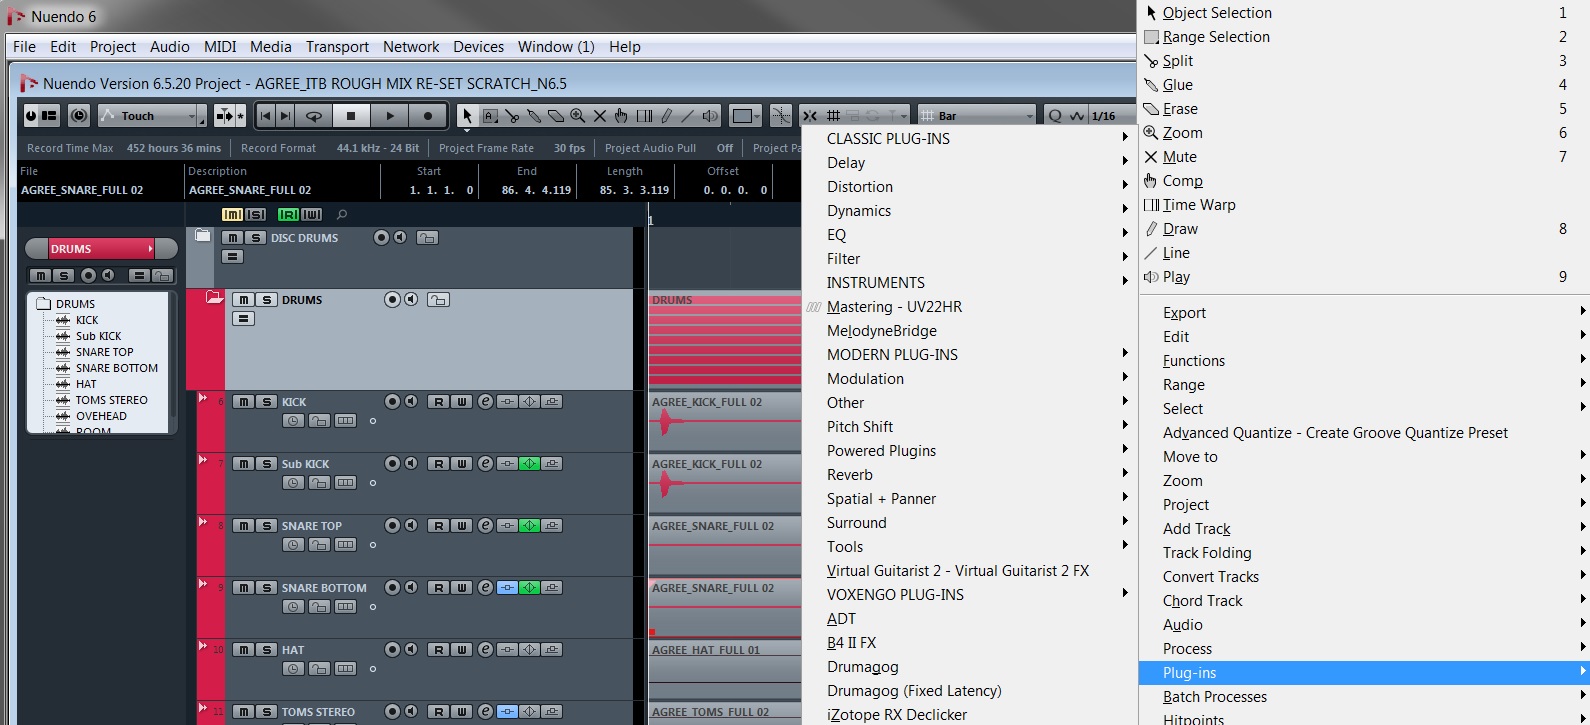Open the Transport menu
This screenshot has width=1590, height=725.
[337, 47]
